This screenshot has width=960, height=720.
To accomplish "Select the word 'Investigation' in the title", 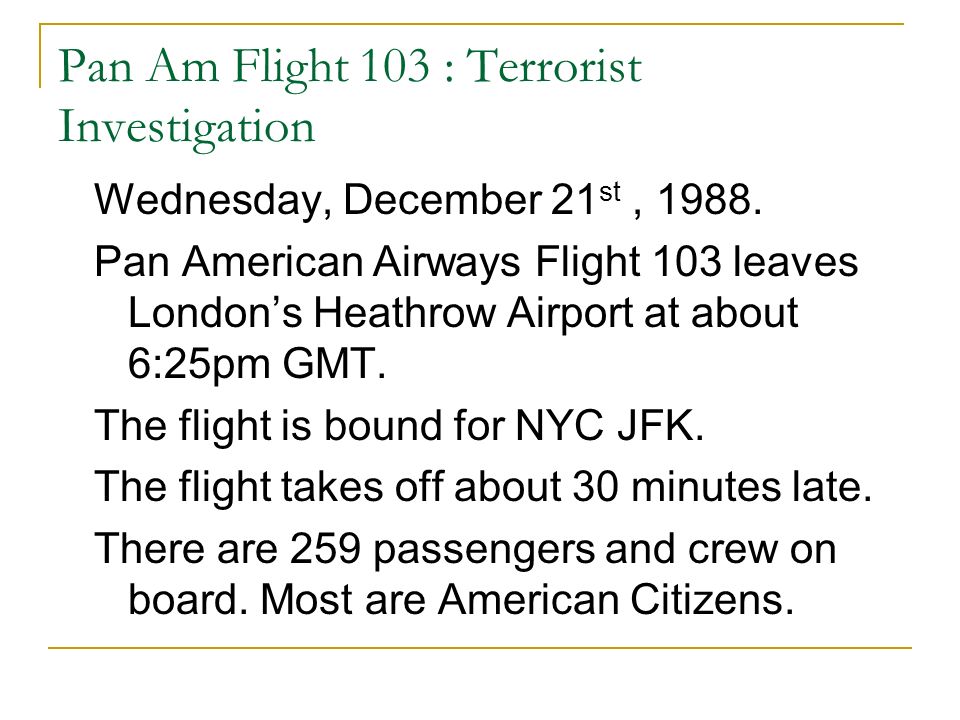I will point(186,127).
